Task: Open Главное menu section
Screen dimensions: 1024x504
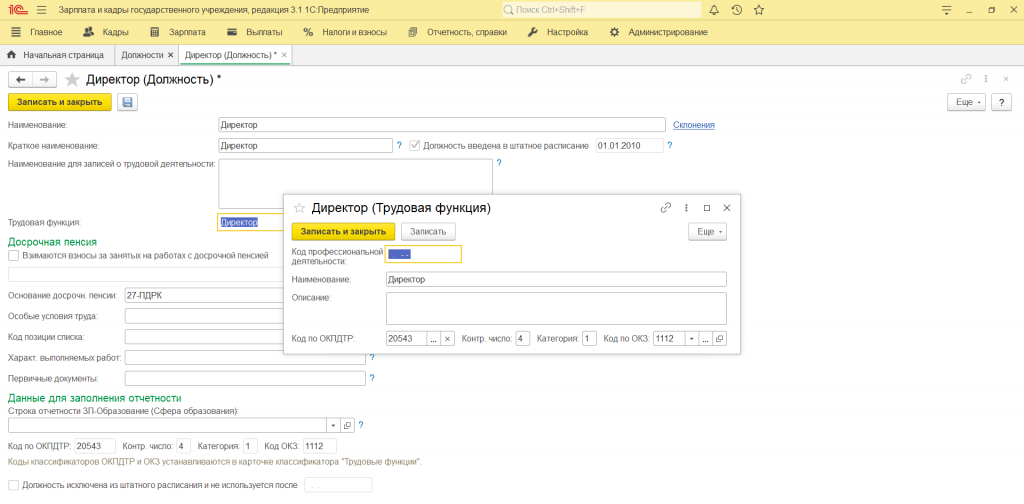Action: tap(37, 32)
